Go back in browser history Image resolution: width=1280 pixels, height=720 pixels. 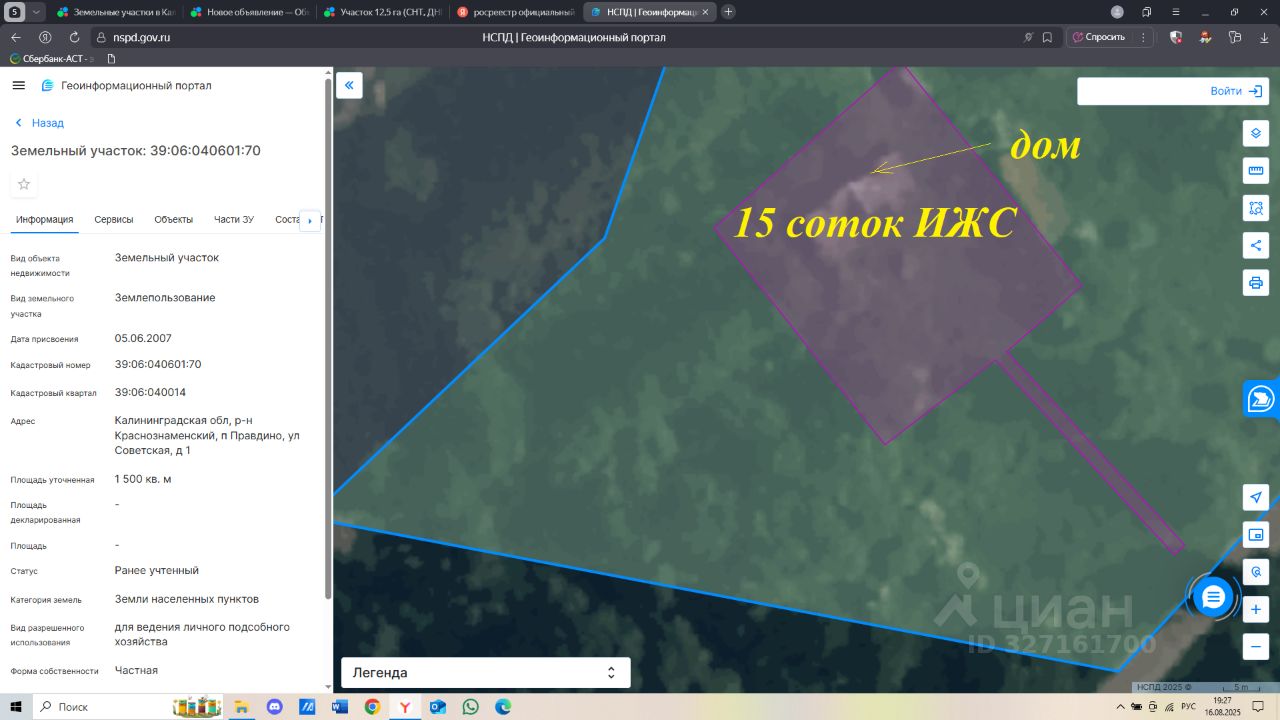click(x=14, y=37)
